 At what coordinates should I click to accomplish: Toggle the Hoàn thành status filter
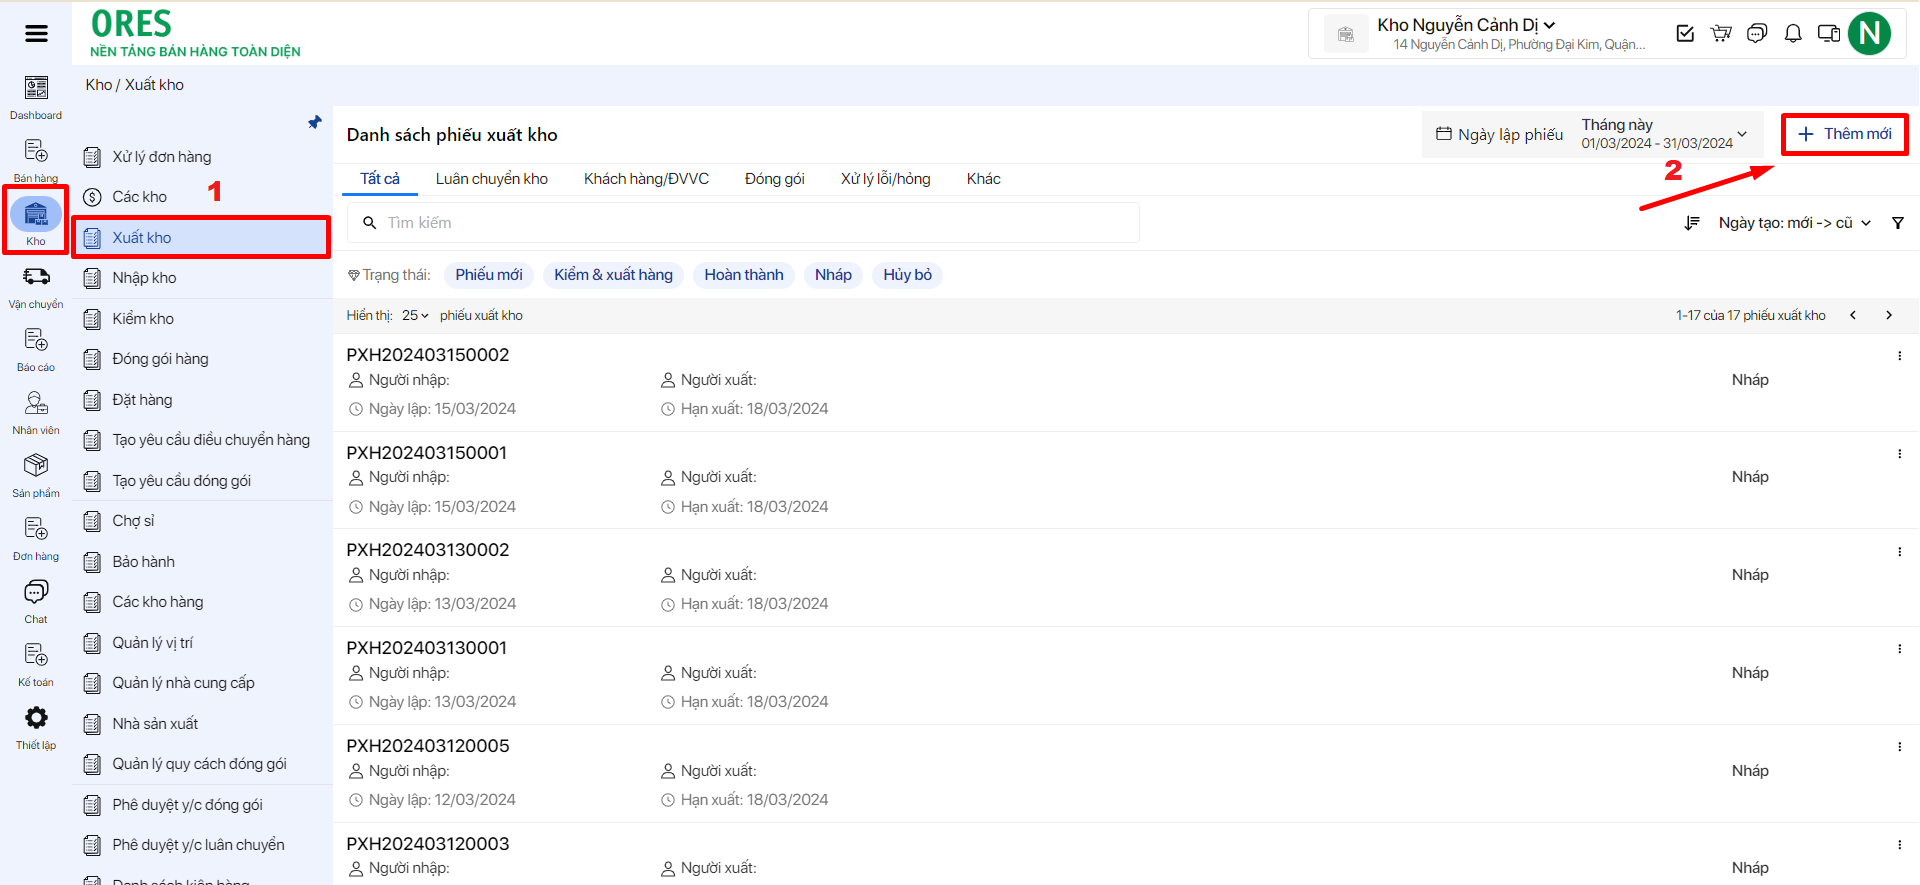pos(743,275)
